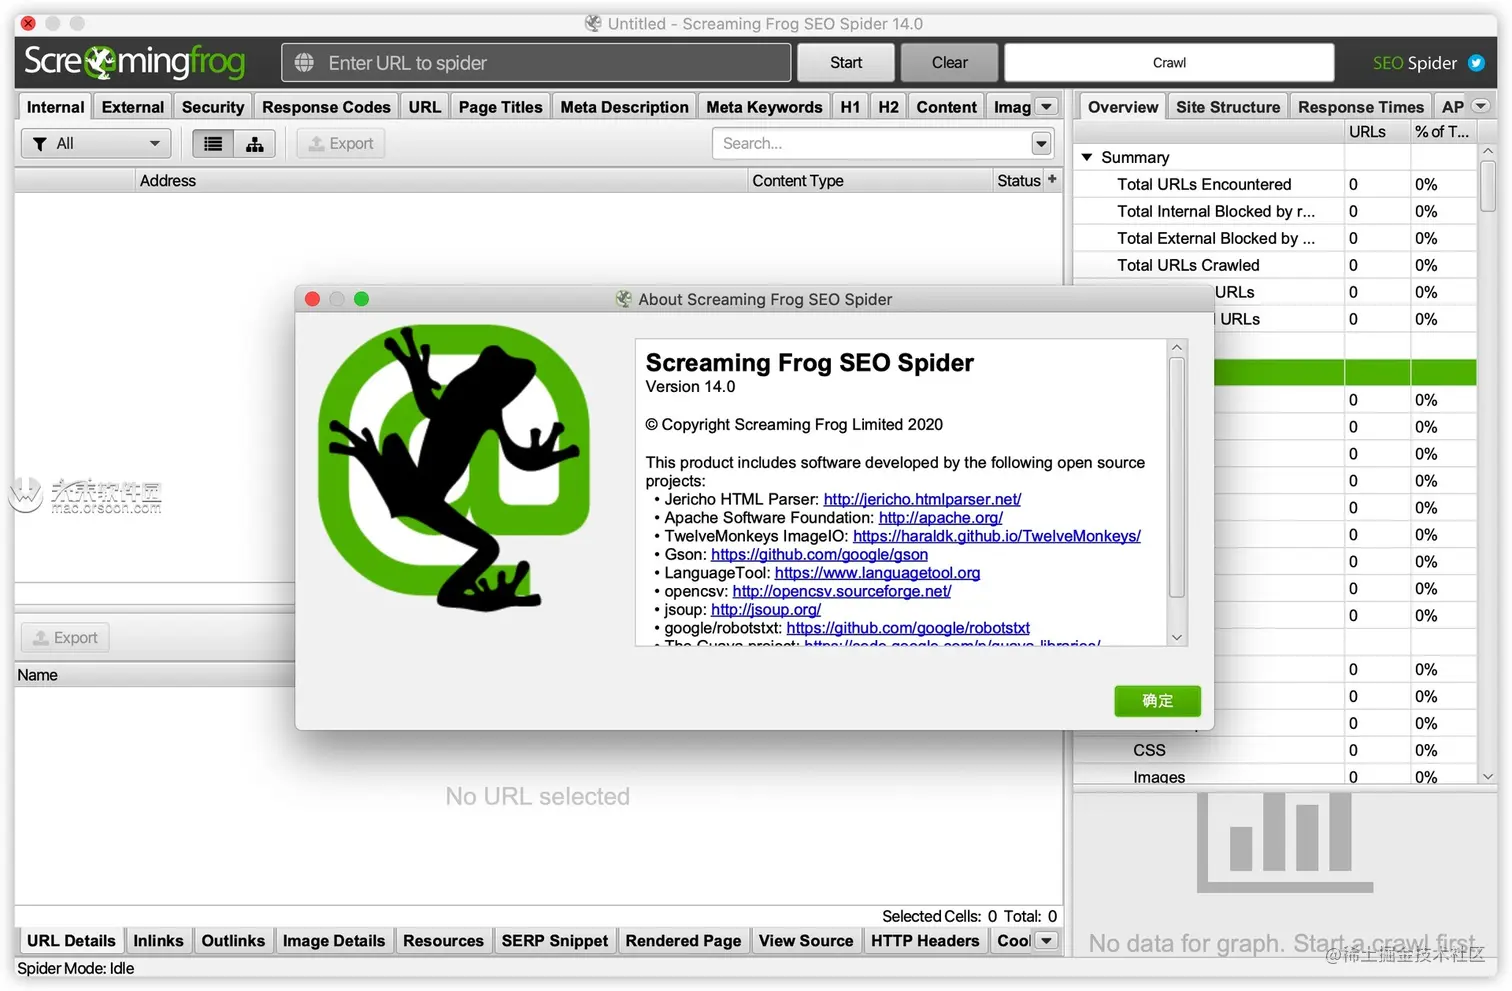The height and width of the screenshot is (991, 1512).
Task: Open the URL Details bottom tab
Action: [71, 940]
